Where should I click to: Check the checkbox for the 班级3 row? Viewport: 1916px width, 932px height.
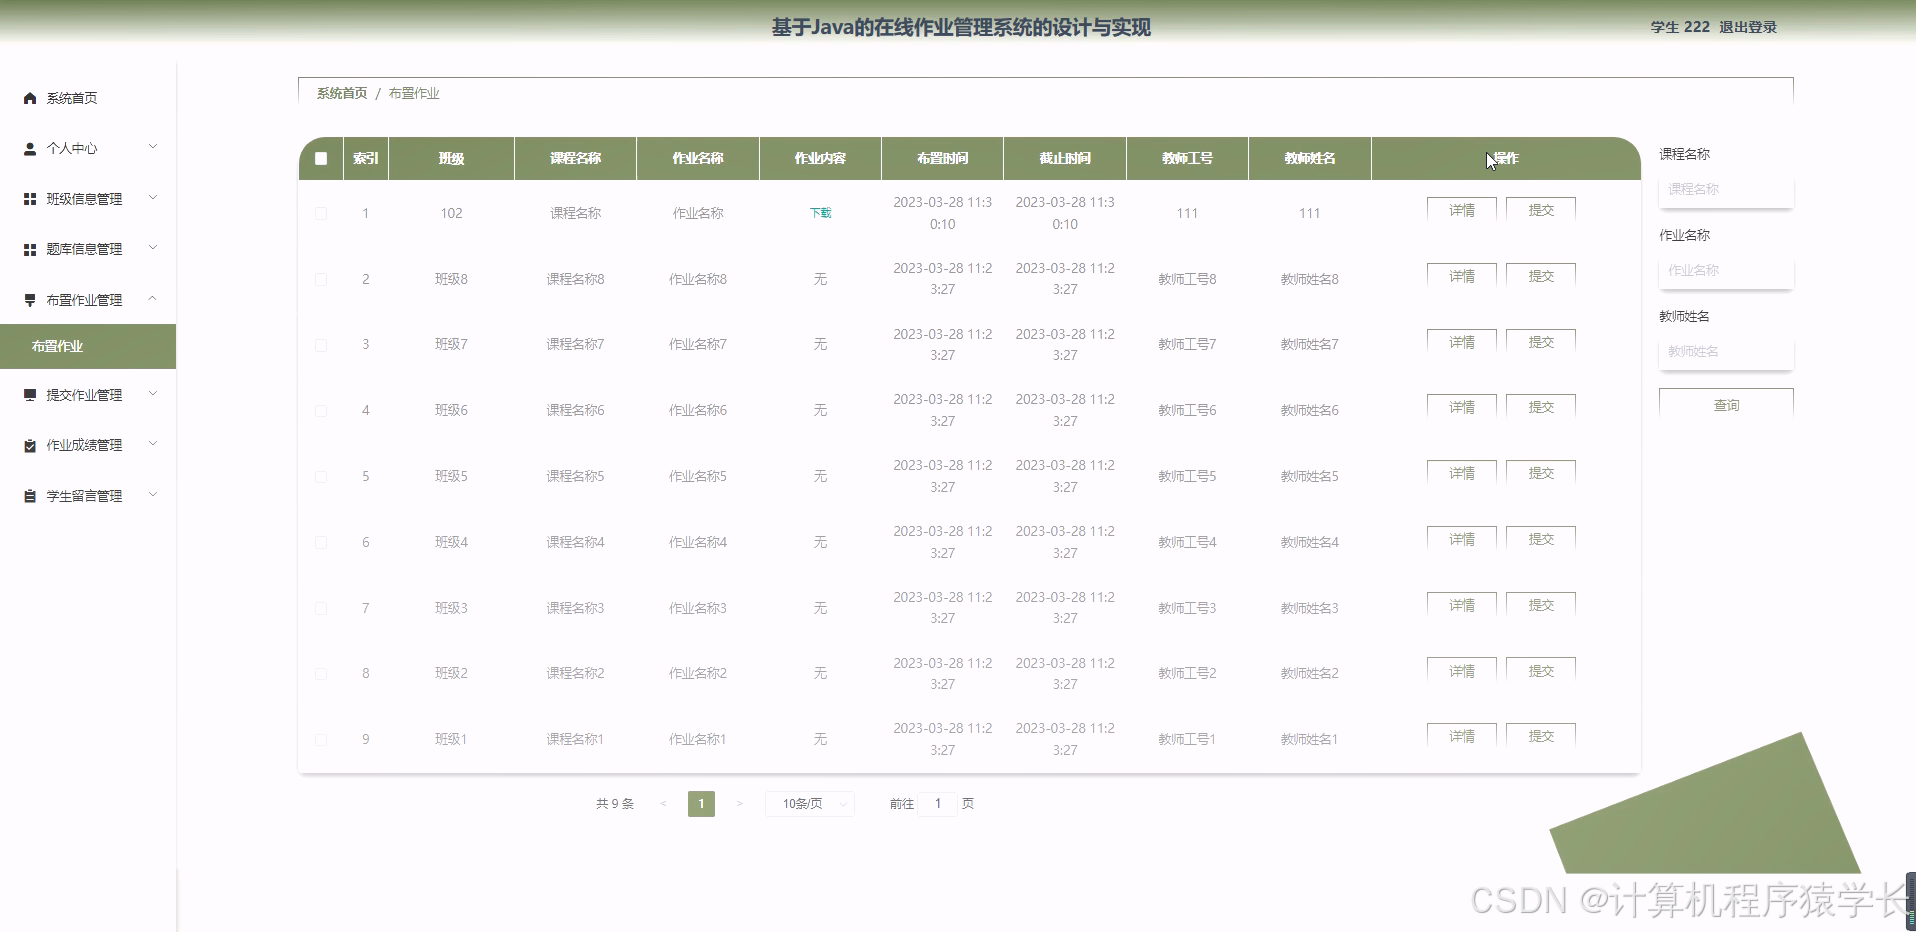pyautogui.click(x=321, y=608)
